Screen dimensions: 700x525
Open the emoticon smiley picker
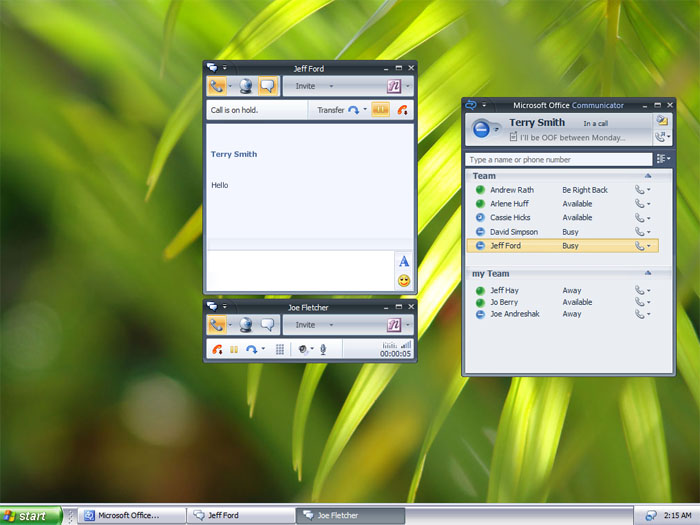(x=404, y=281)
